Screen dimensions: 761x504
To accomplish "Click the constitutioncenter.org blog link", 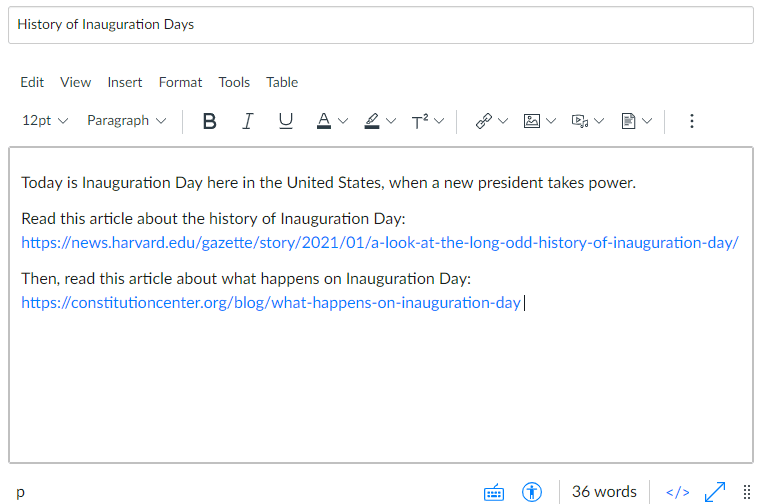I will (x=271, y=303).
